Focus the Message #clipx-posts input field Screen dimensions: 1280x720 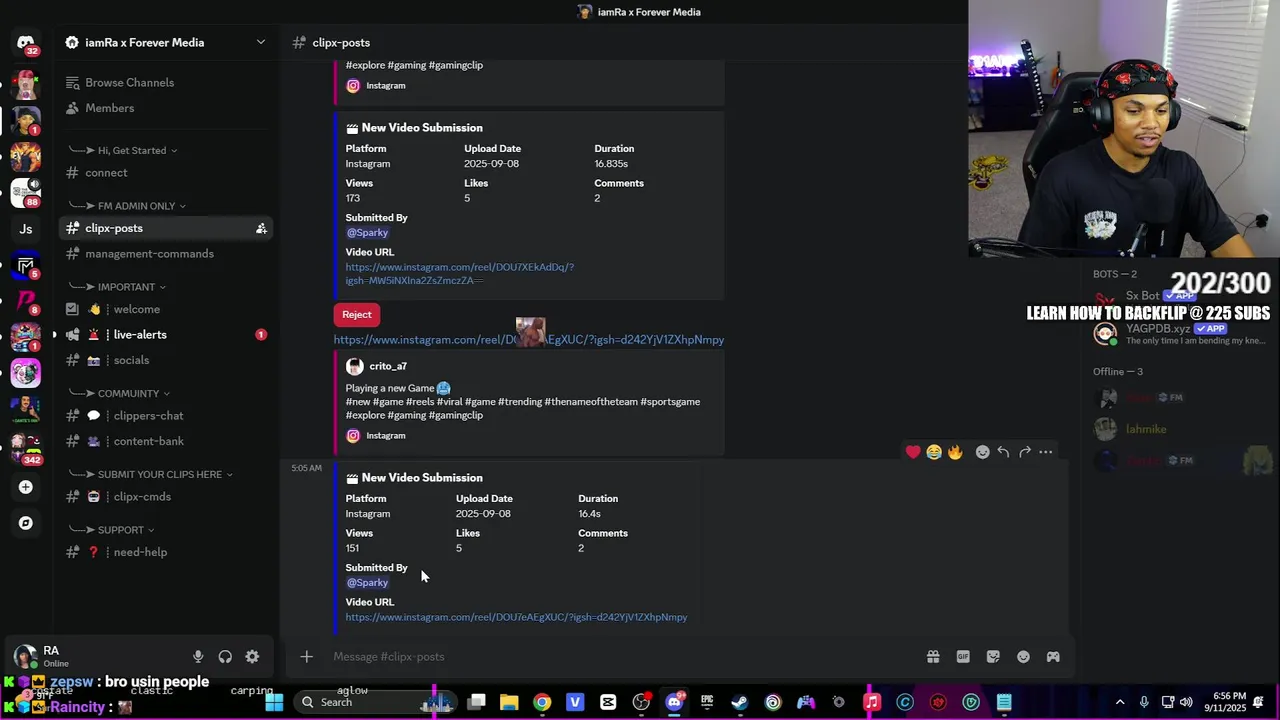tap(620, 657)
